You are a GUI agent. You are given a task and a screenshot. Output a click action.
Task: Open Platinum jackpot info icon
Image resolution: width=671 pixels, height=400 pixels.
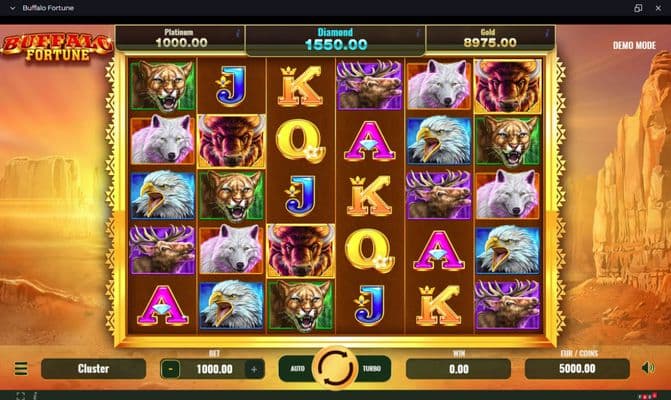pos(238,33)
